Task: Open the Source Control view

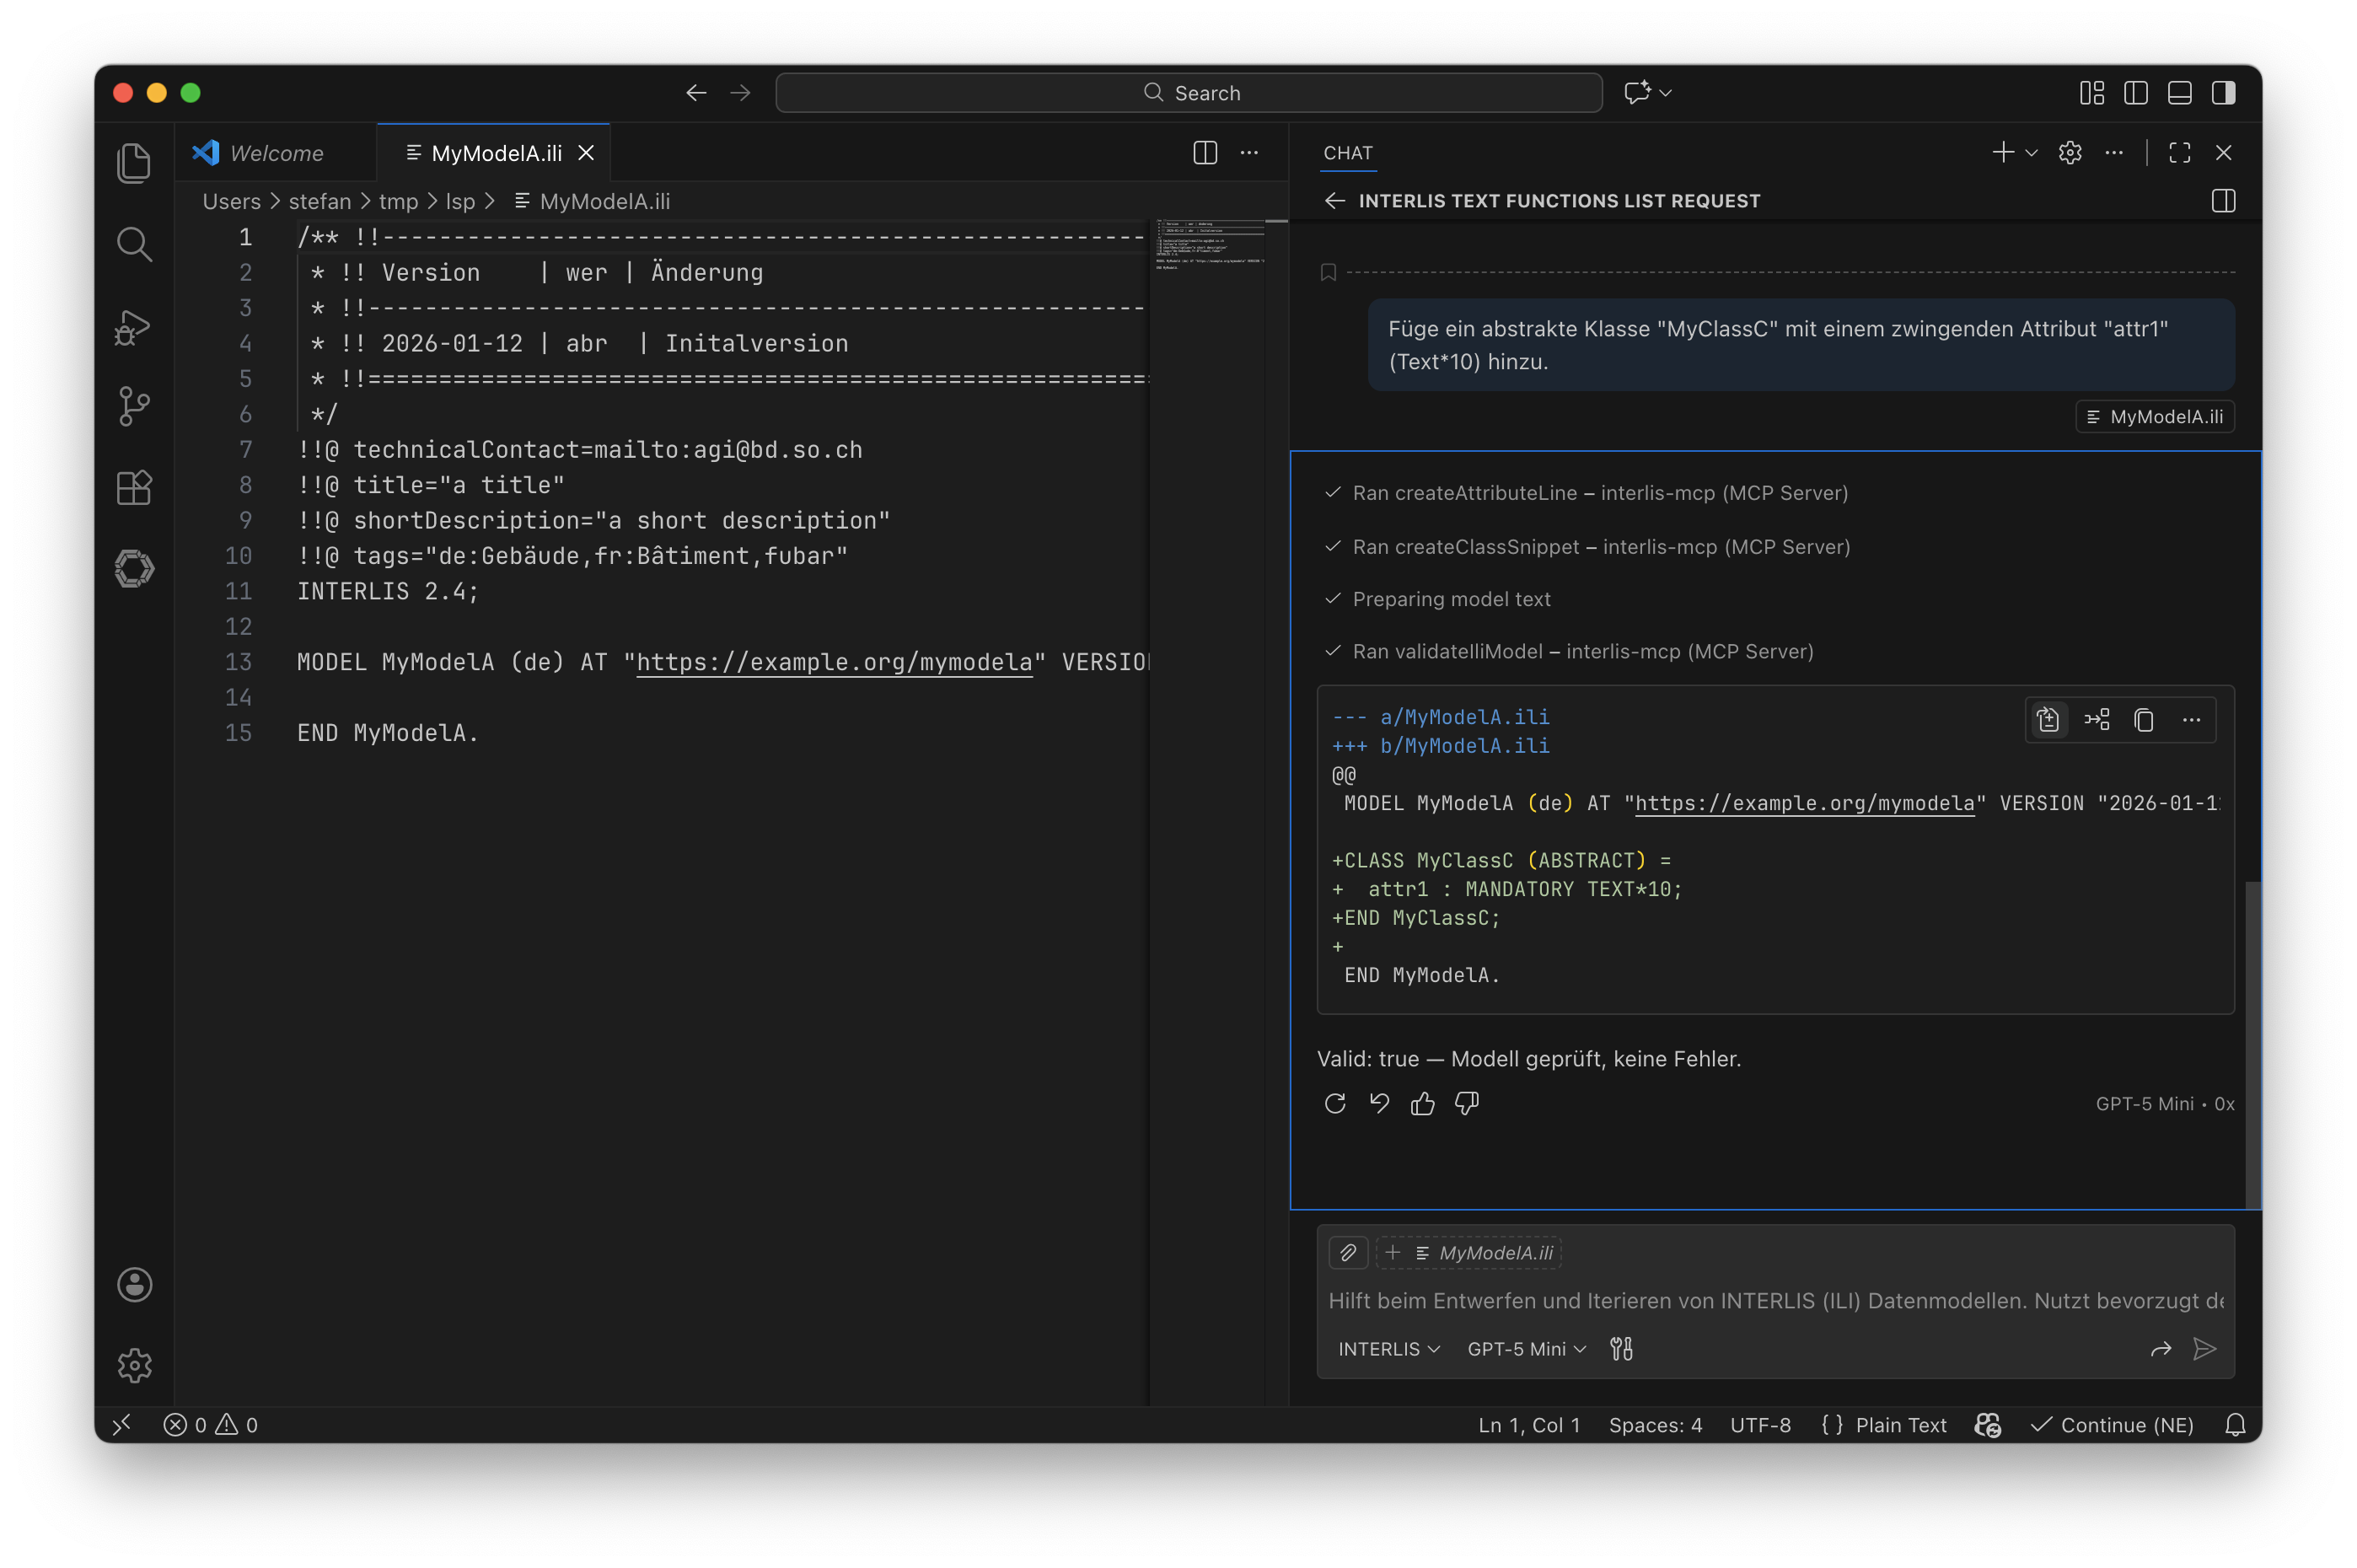Action: pos(134,405)
